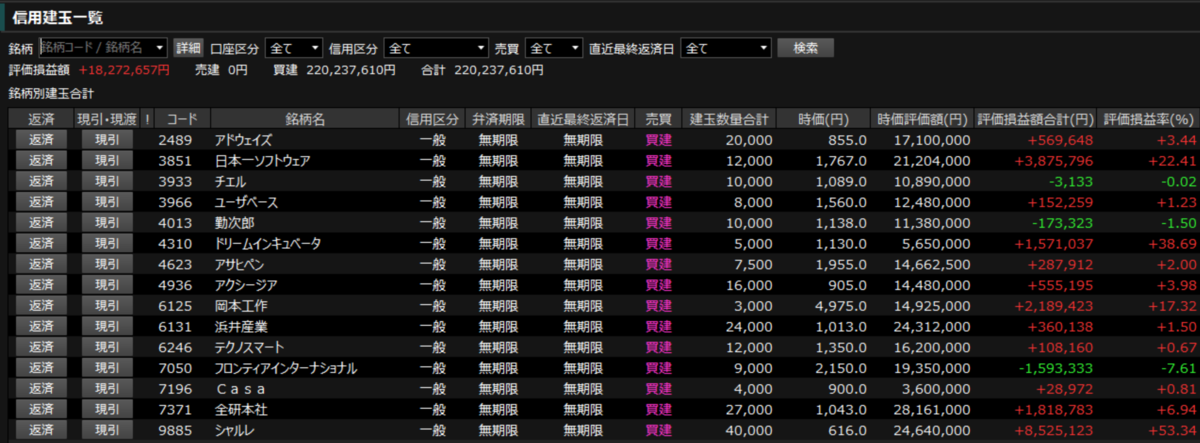Click the -1,593,333 loss value
The height and width of the screenshot is (443, 1200).
tap(1054, 368)
